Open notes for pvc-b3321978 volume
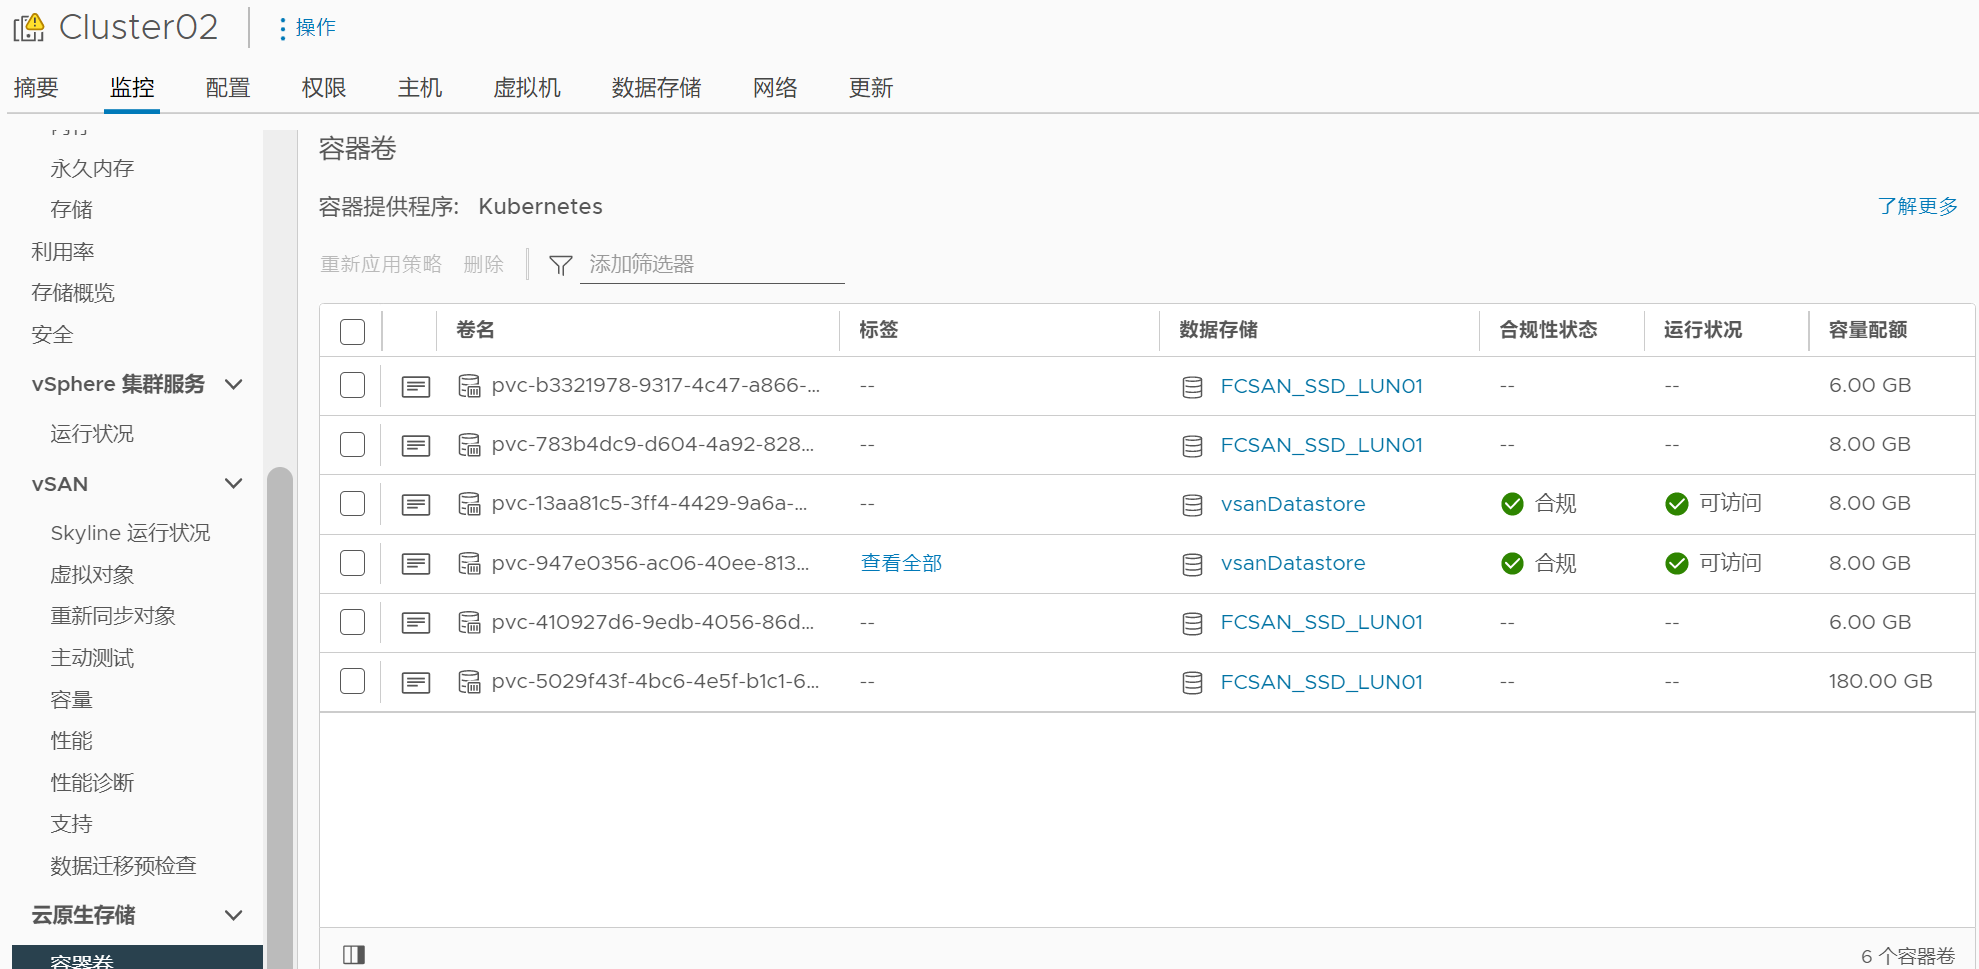Image resolution: width=1979 pixels, height=969 pixels. tap(415, 386)
